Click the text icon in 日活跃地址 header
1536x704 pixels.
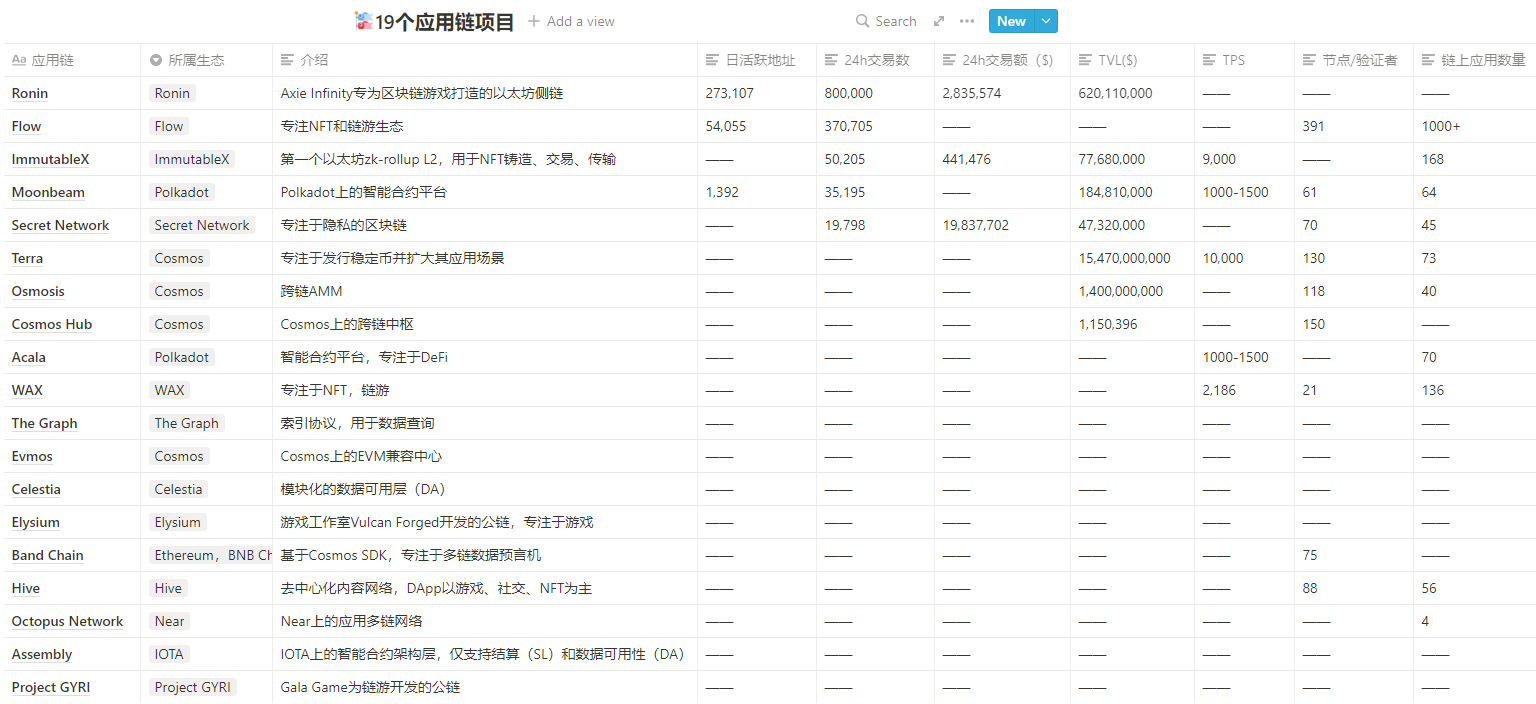[x=713, y=60]
